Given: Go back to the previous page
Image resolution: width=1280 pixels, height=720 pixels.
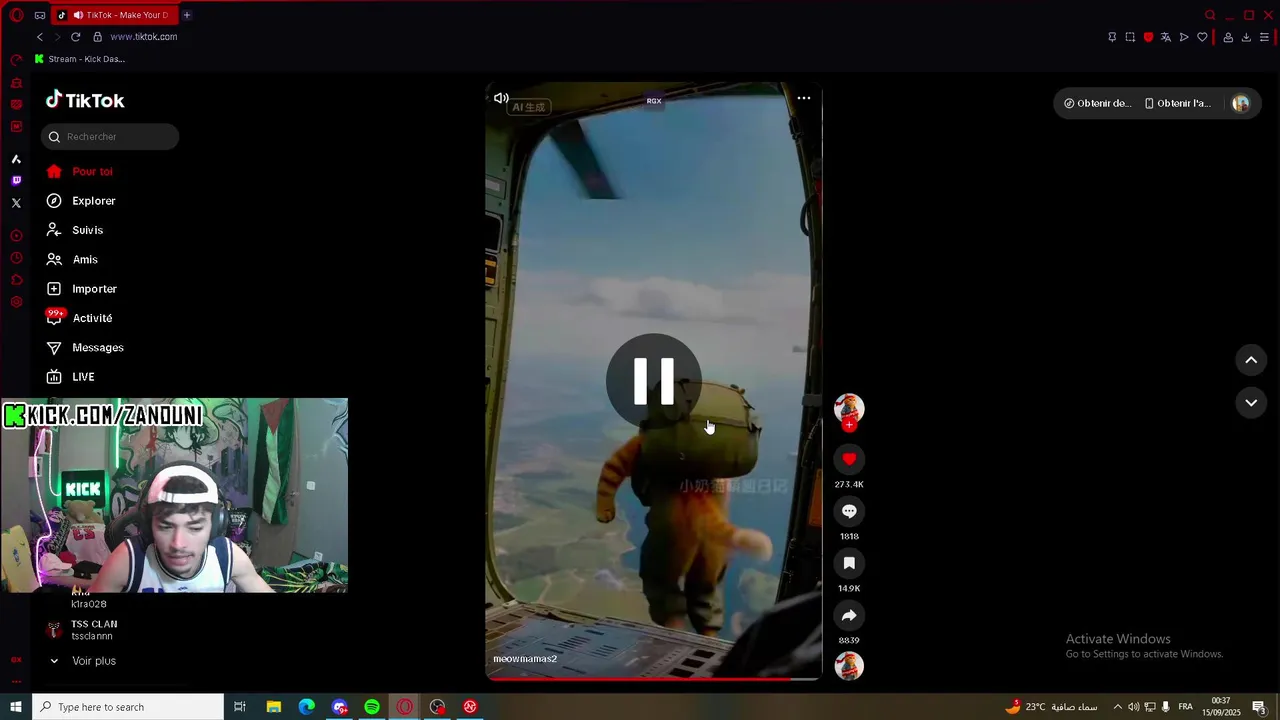Looking at the screenshot, I should [x=40, y=37].
